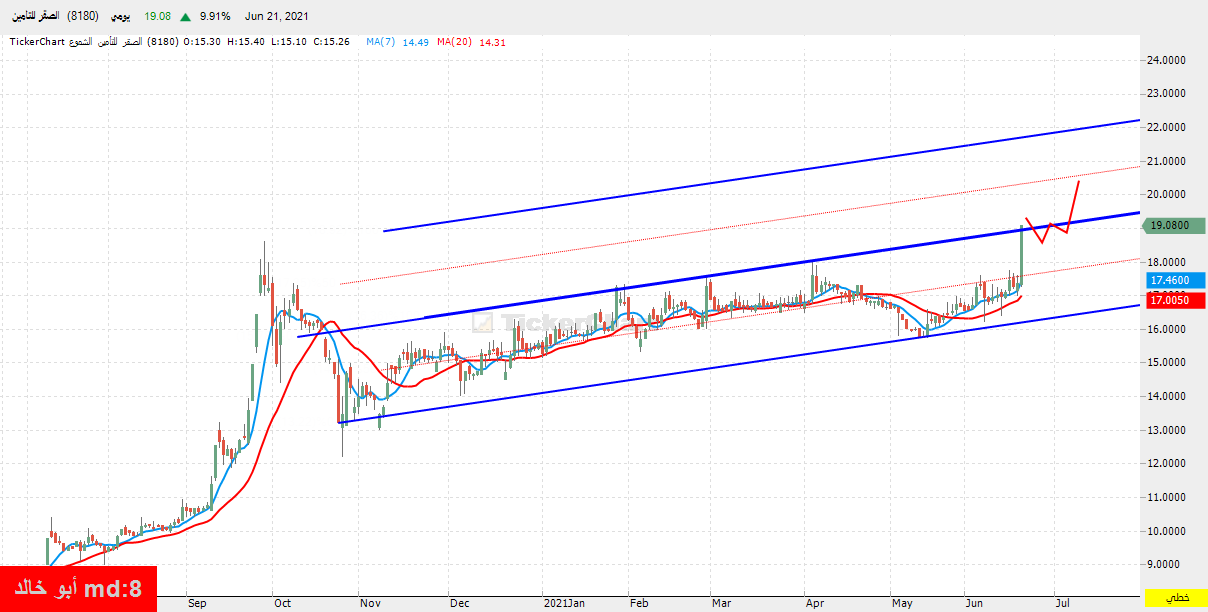1208x612 pixels.
Task: Click the Jul label on time axis
Action: pos(1062,603)
